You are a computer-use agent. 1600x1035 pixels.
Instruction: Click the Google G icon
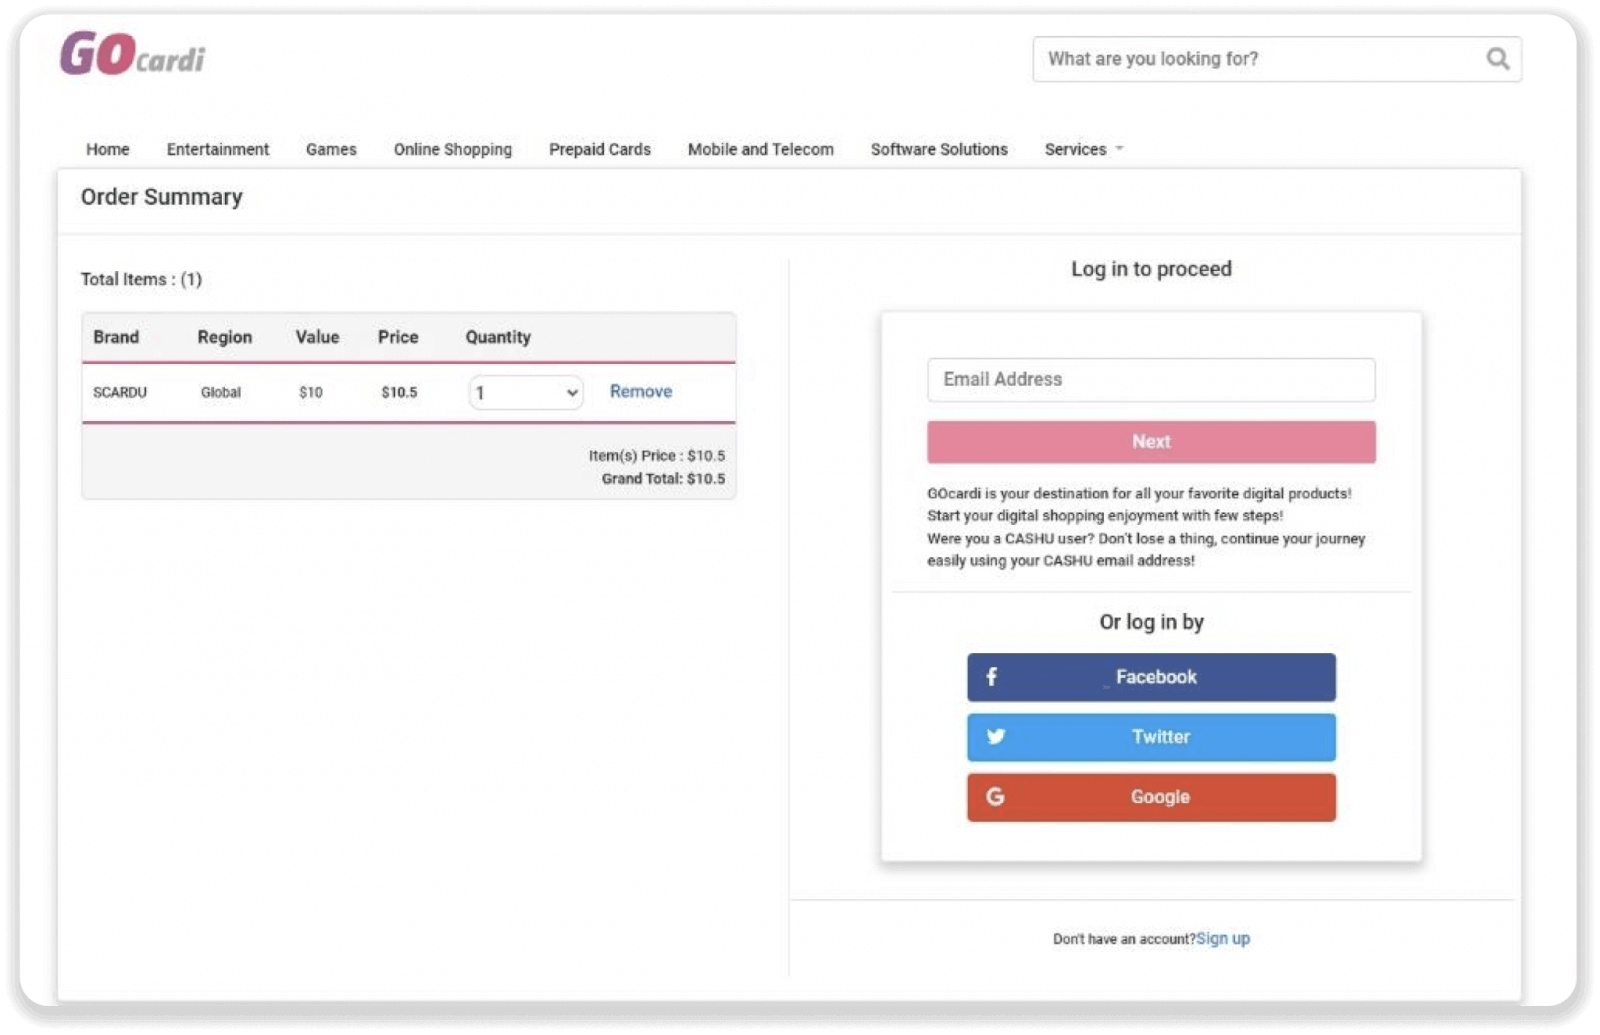[995, 797]
